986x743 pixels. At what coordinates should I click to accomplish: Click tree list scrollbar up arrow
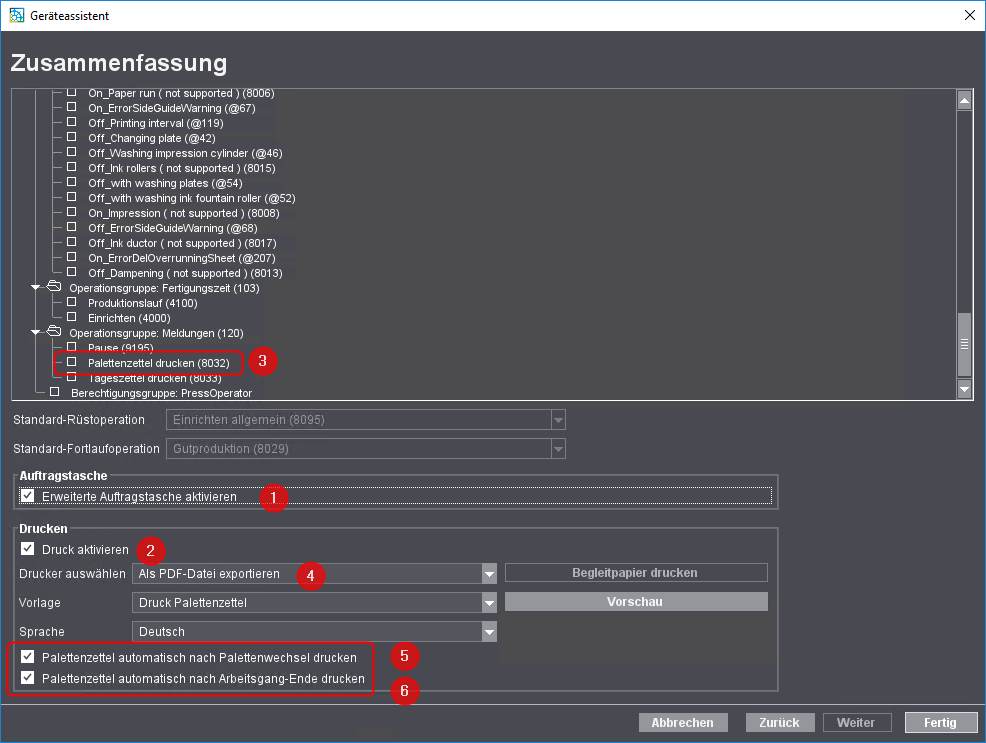[x=964, y=100]
